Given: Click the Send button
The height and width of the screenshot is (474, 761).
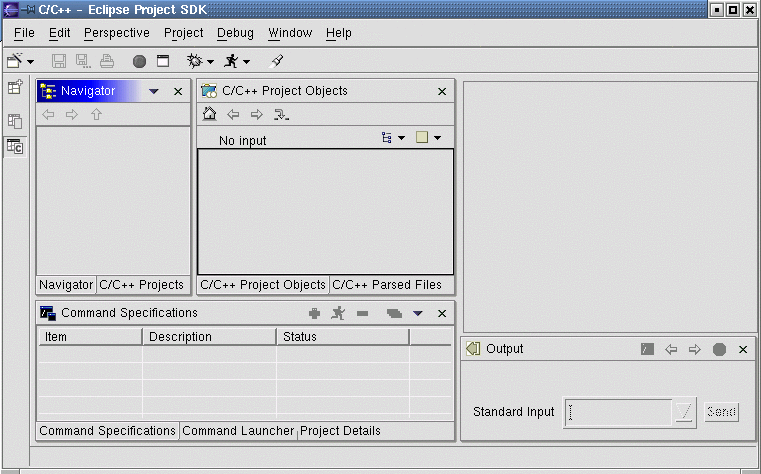Looking at the screenshot, I should (721, 412).
